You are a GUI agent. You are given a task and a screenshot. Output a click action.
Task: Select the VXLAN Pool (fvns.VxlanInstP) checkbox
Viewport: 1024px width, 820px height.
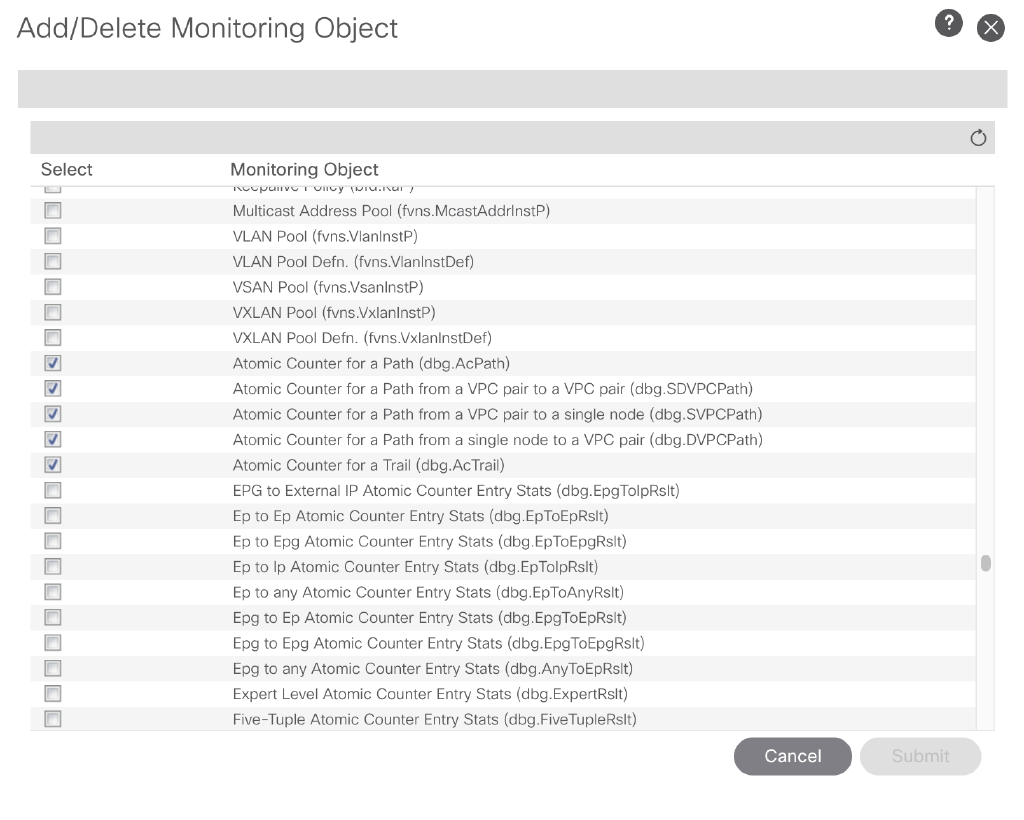(x=53, y=312)
